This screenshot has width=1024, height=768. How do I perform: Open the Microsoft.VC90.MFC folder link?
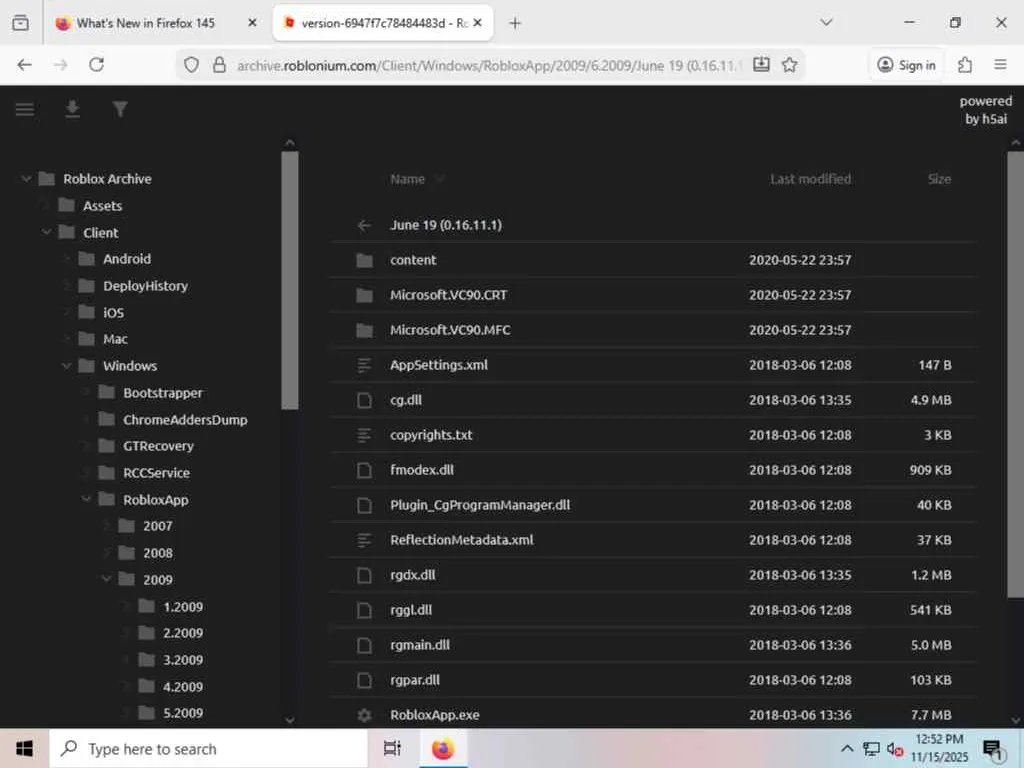tap(450, 330)
